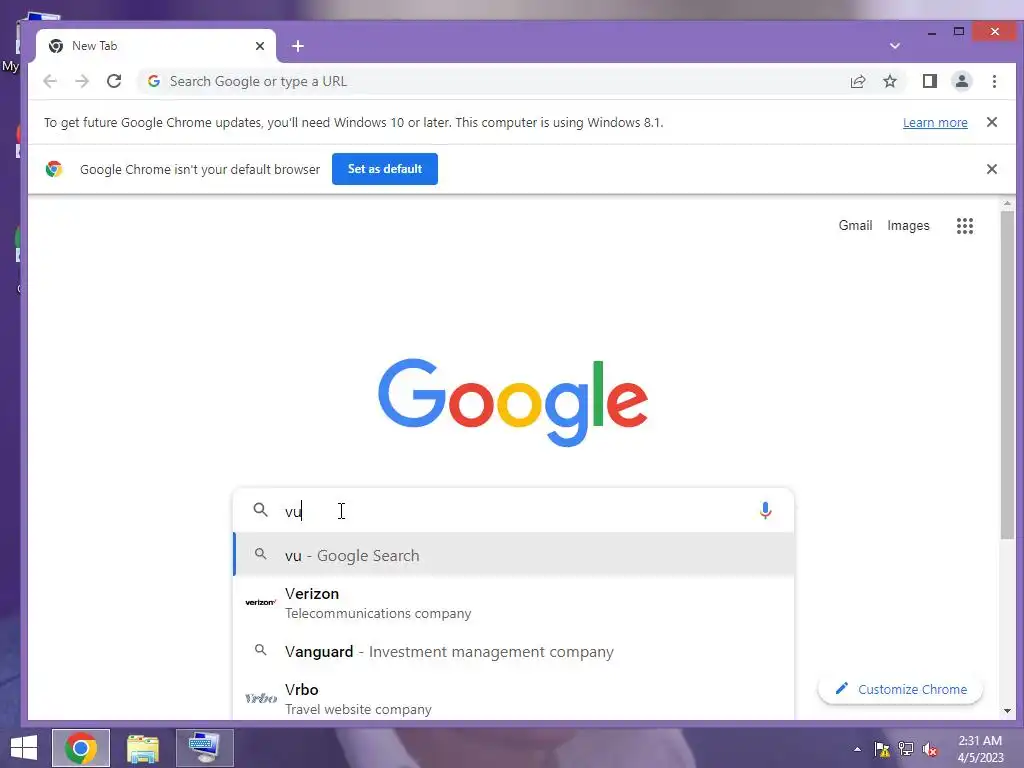Click the network tray icon
1024x768 pixels.
(906, 749)
